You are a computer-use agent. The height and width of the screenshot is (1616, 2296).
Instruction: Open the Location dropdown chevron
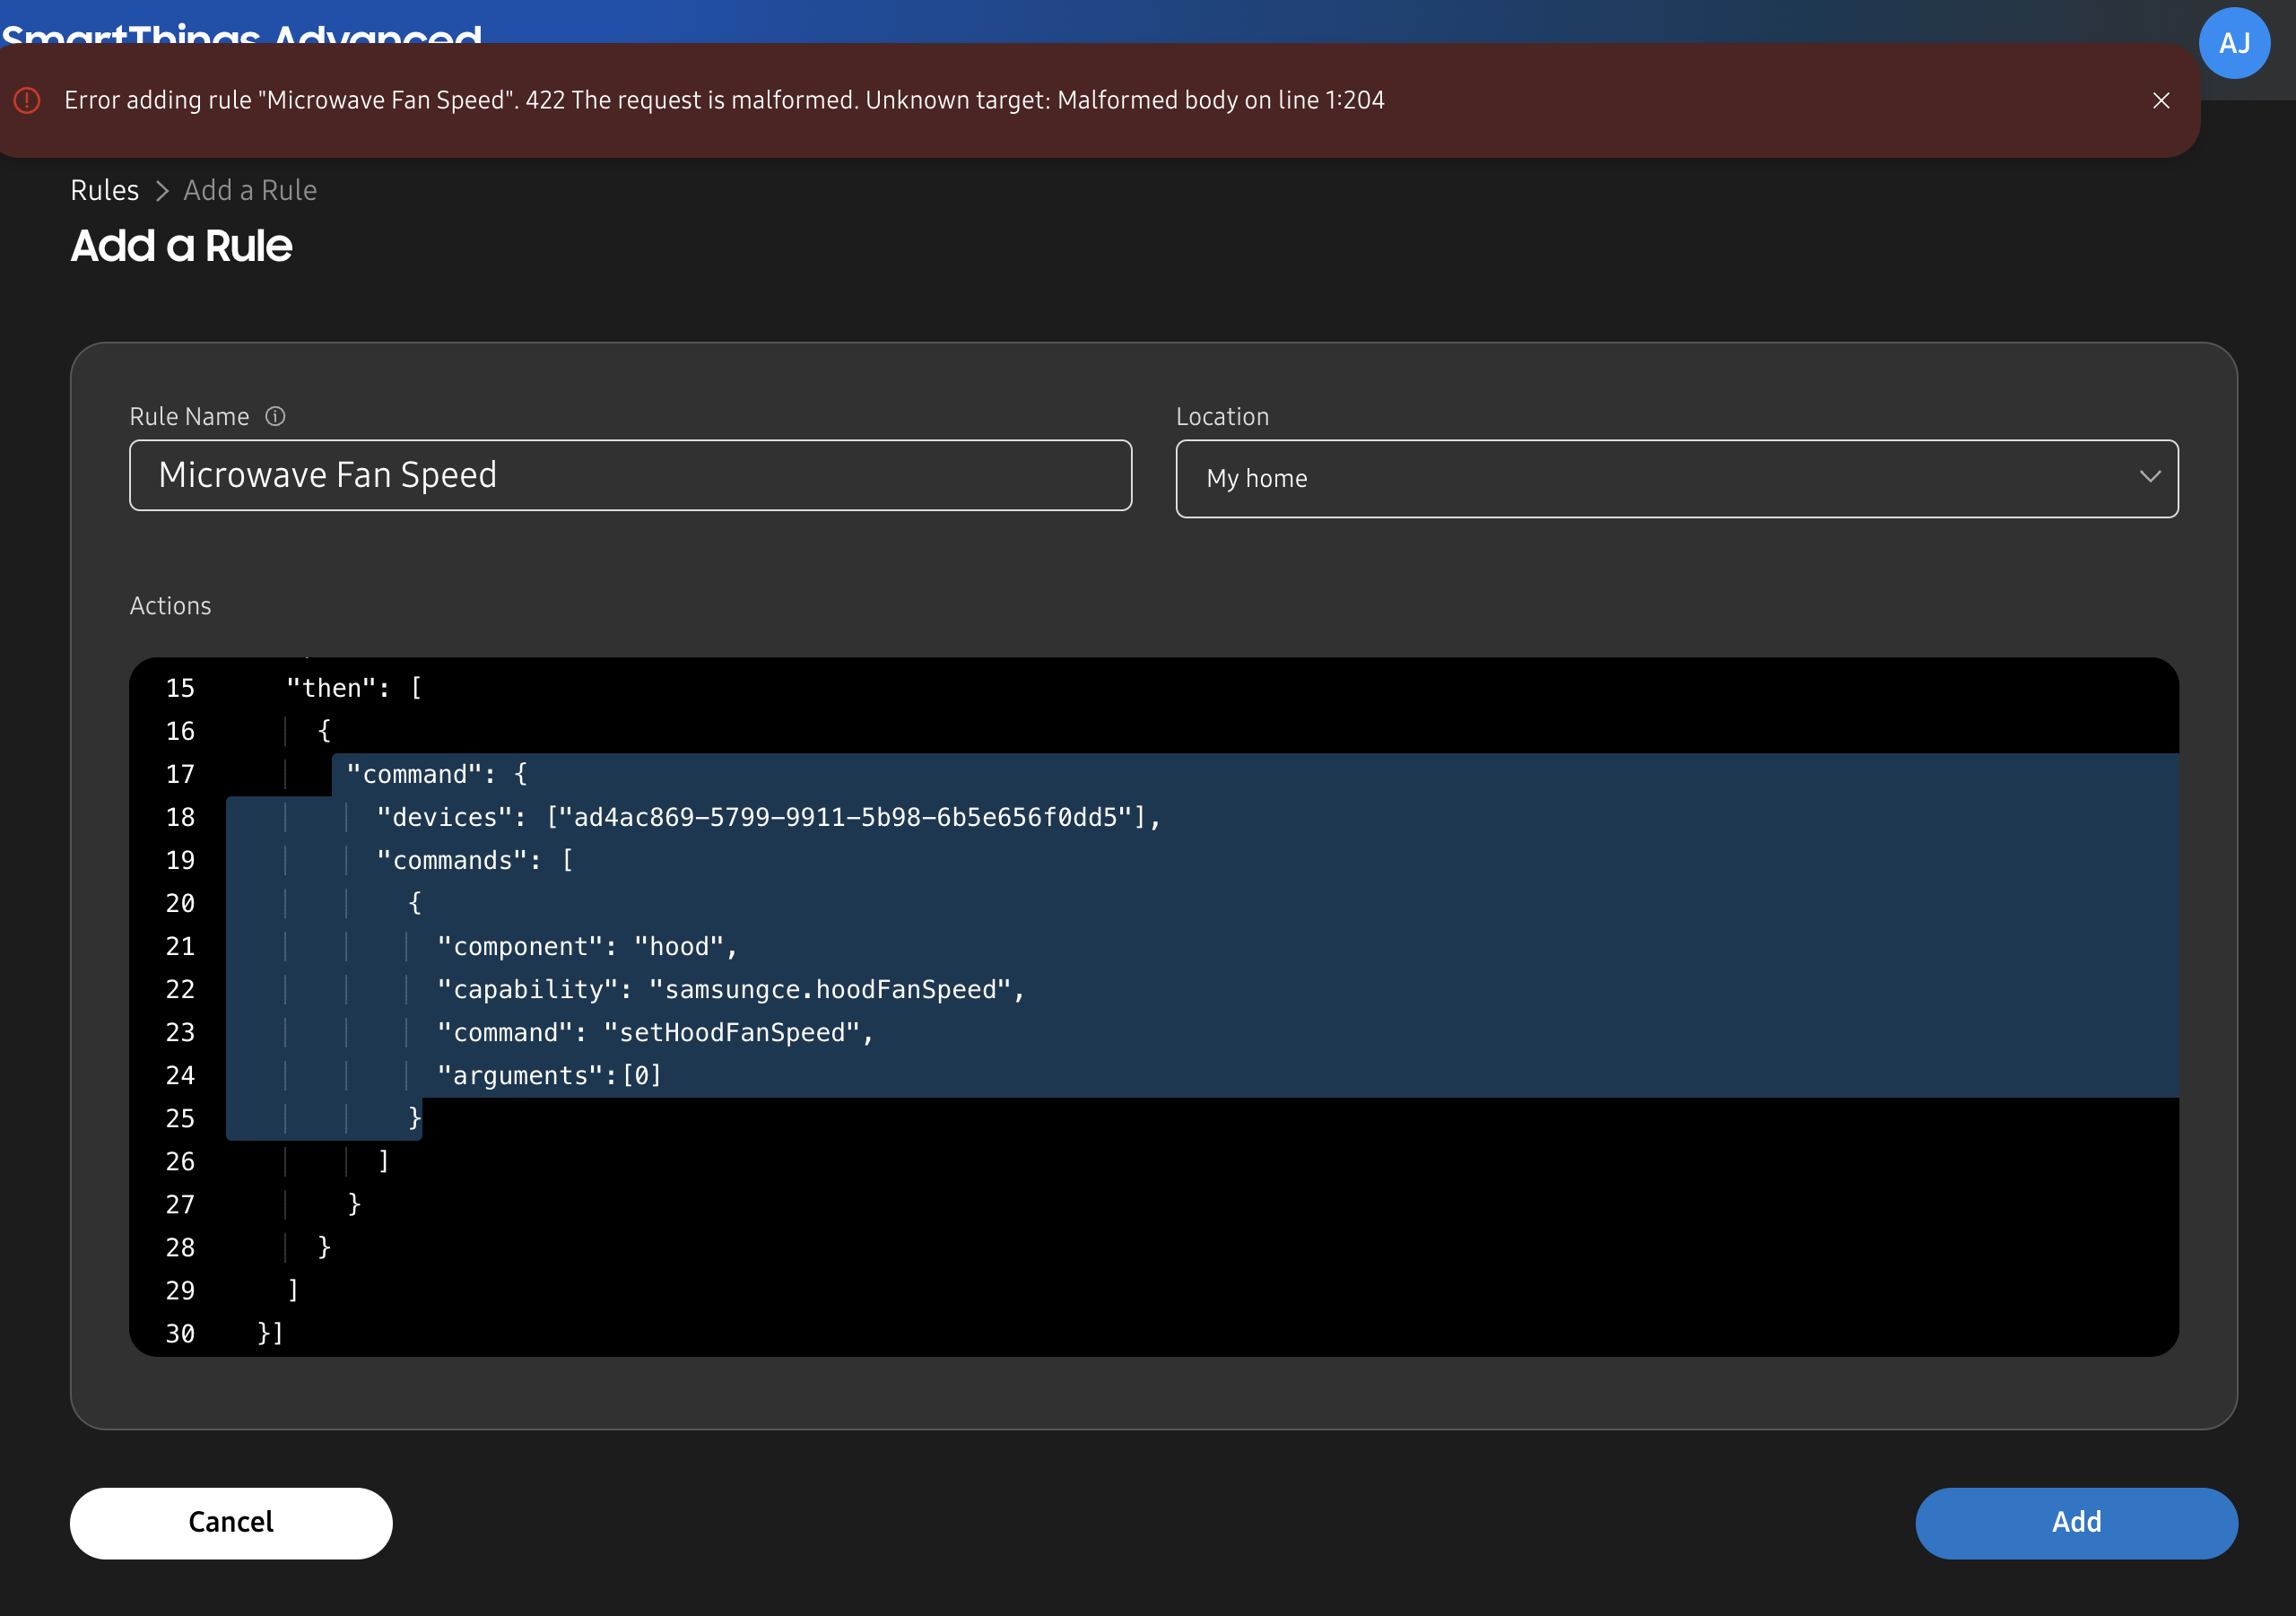pyautogui.click(x=2149, y=477)
